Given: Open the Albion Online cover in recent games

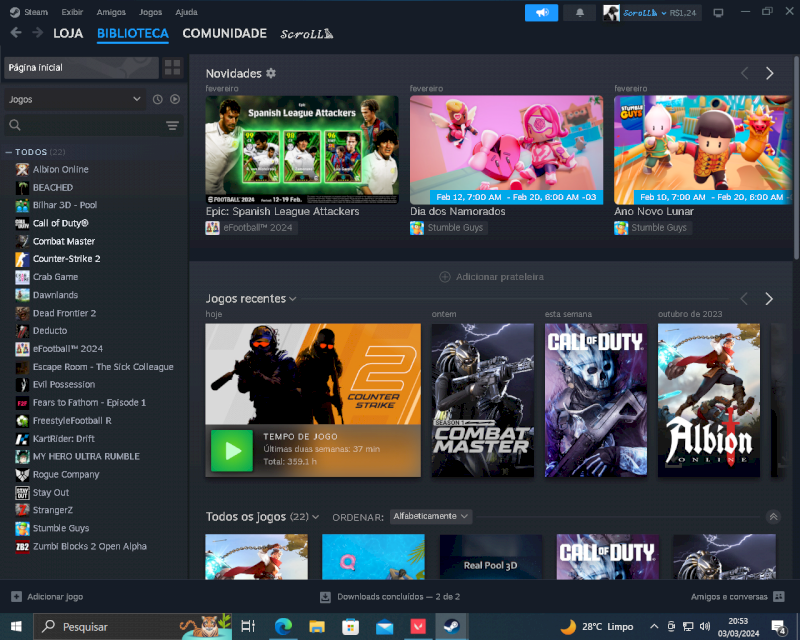Looking at the screenshot, I should coord(708,400).
